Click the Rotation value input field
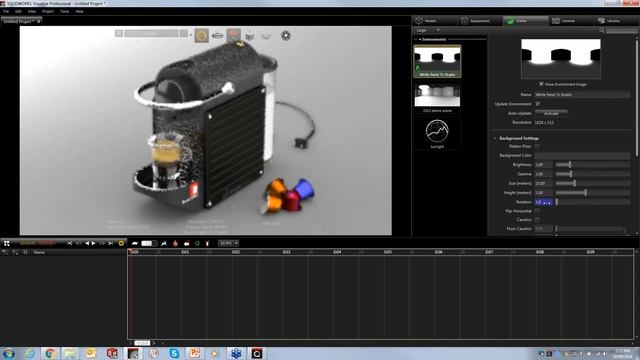This screenshot has width=640, height=360. tap(544, 202)
